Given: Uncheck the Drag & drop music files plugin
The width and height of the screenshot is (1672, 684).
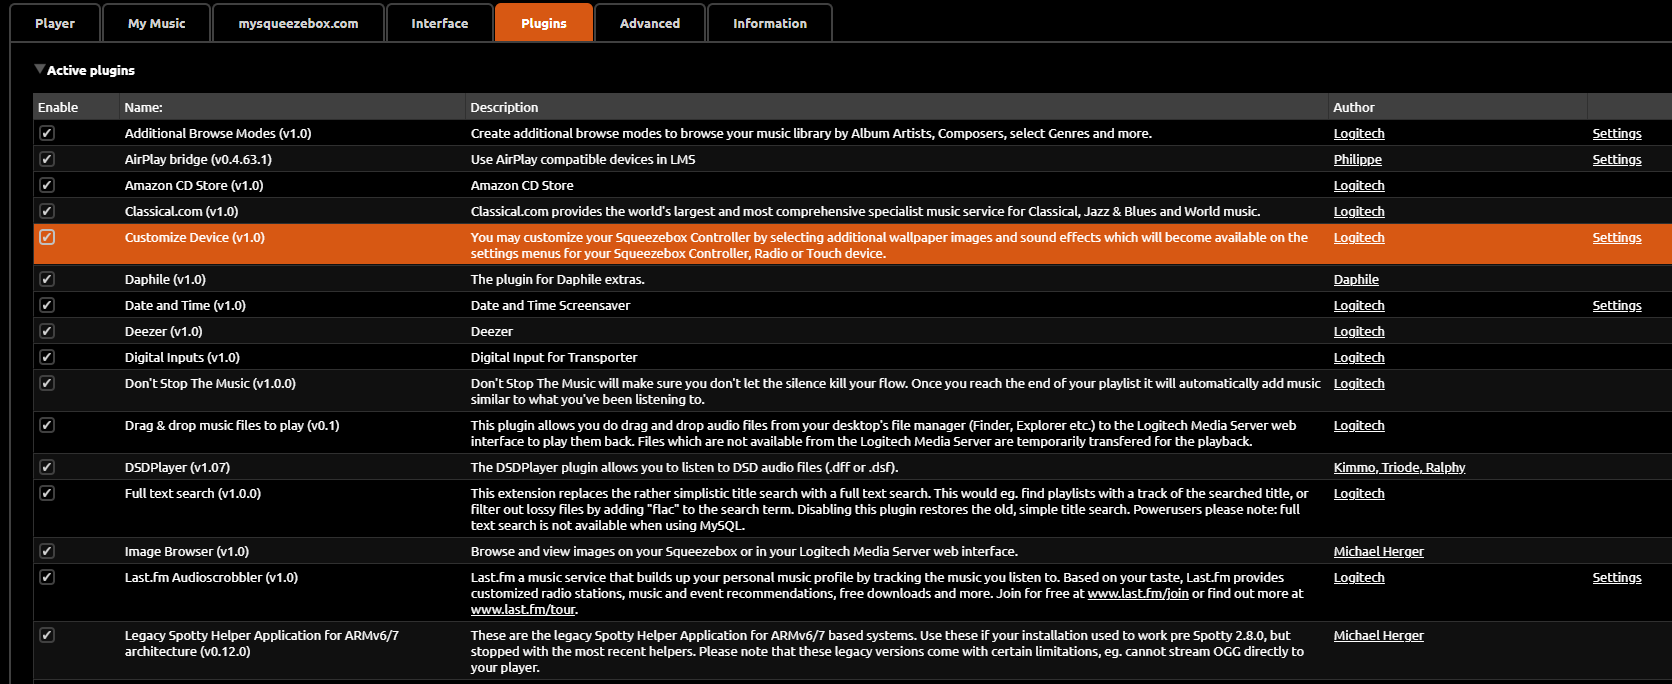Looking at the screenshot, I should [x=47, y=425].
